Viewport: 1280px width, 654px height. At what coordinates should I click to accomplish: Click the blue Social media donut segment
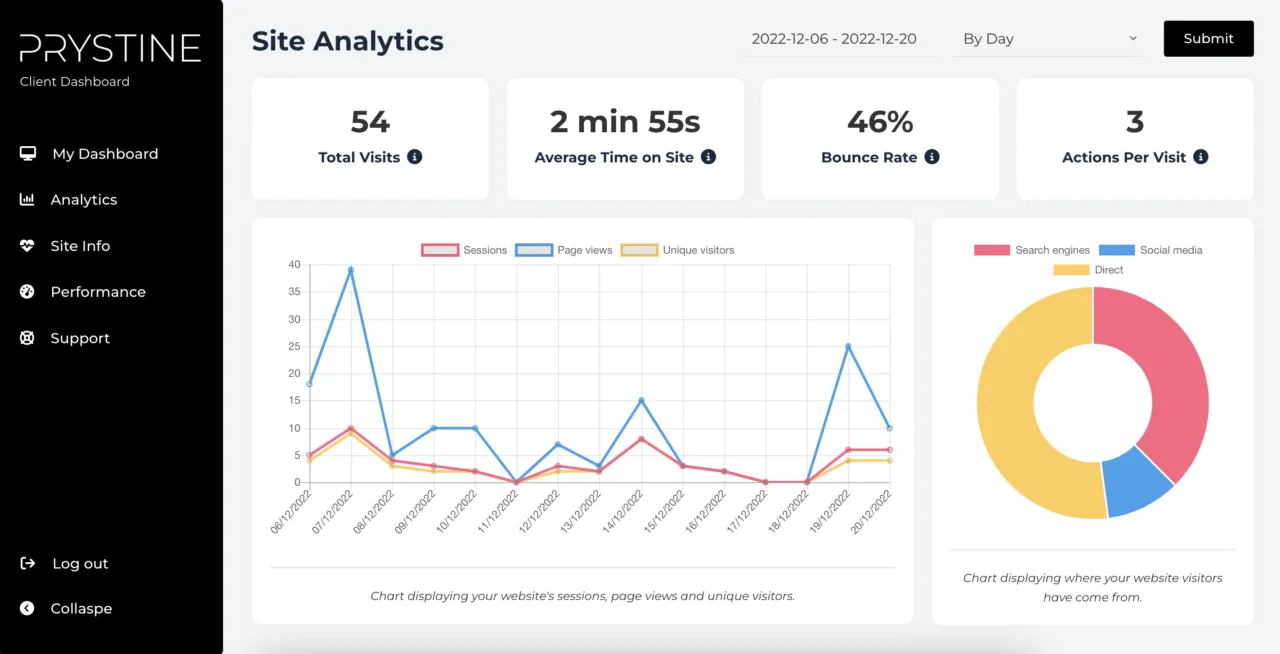(1137, 484)
